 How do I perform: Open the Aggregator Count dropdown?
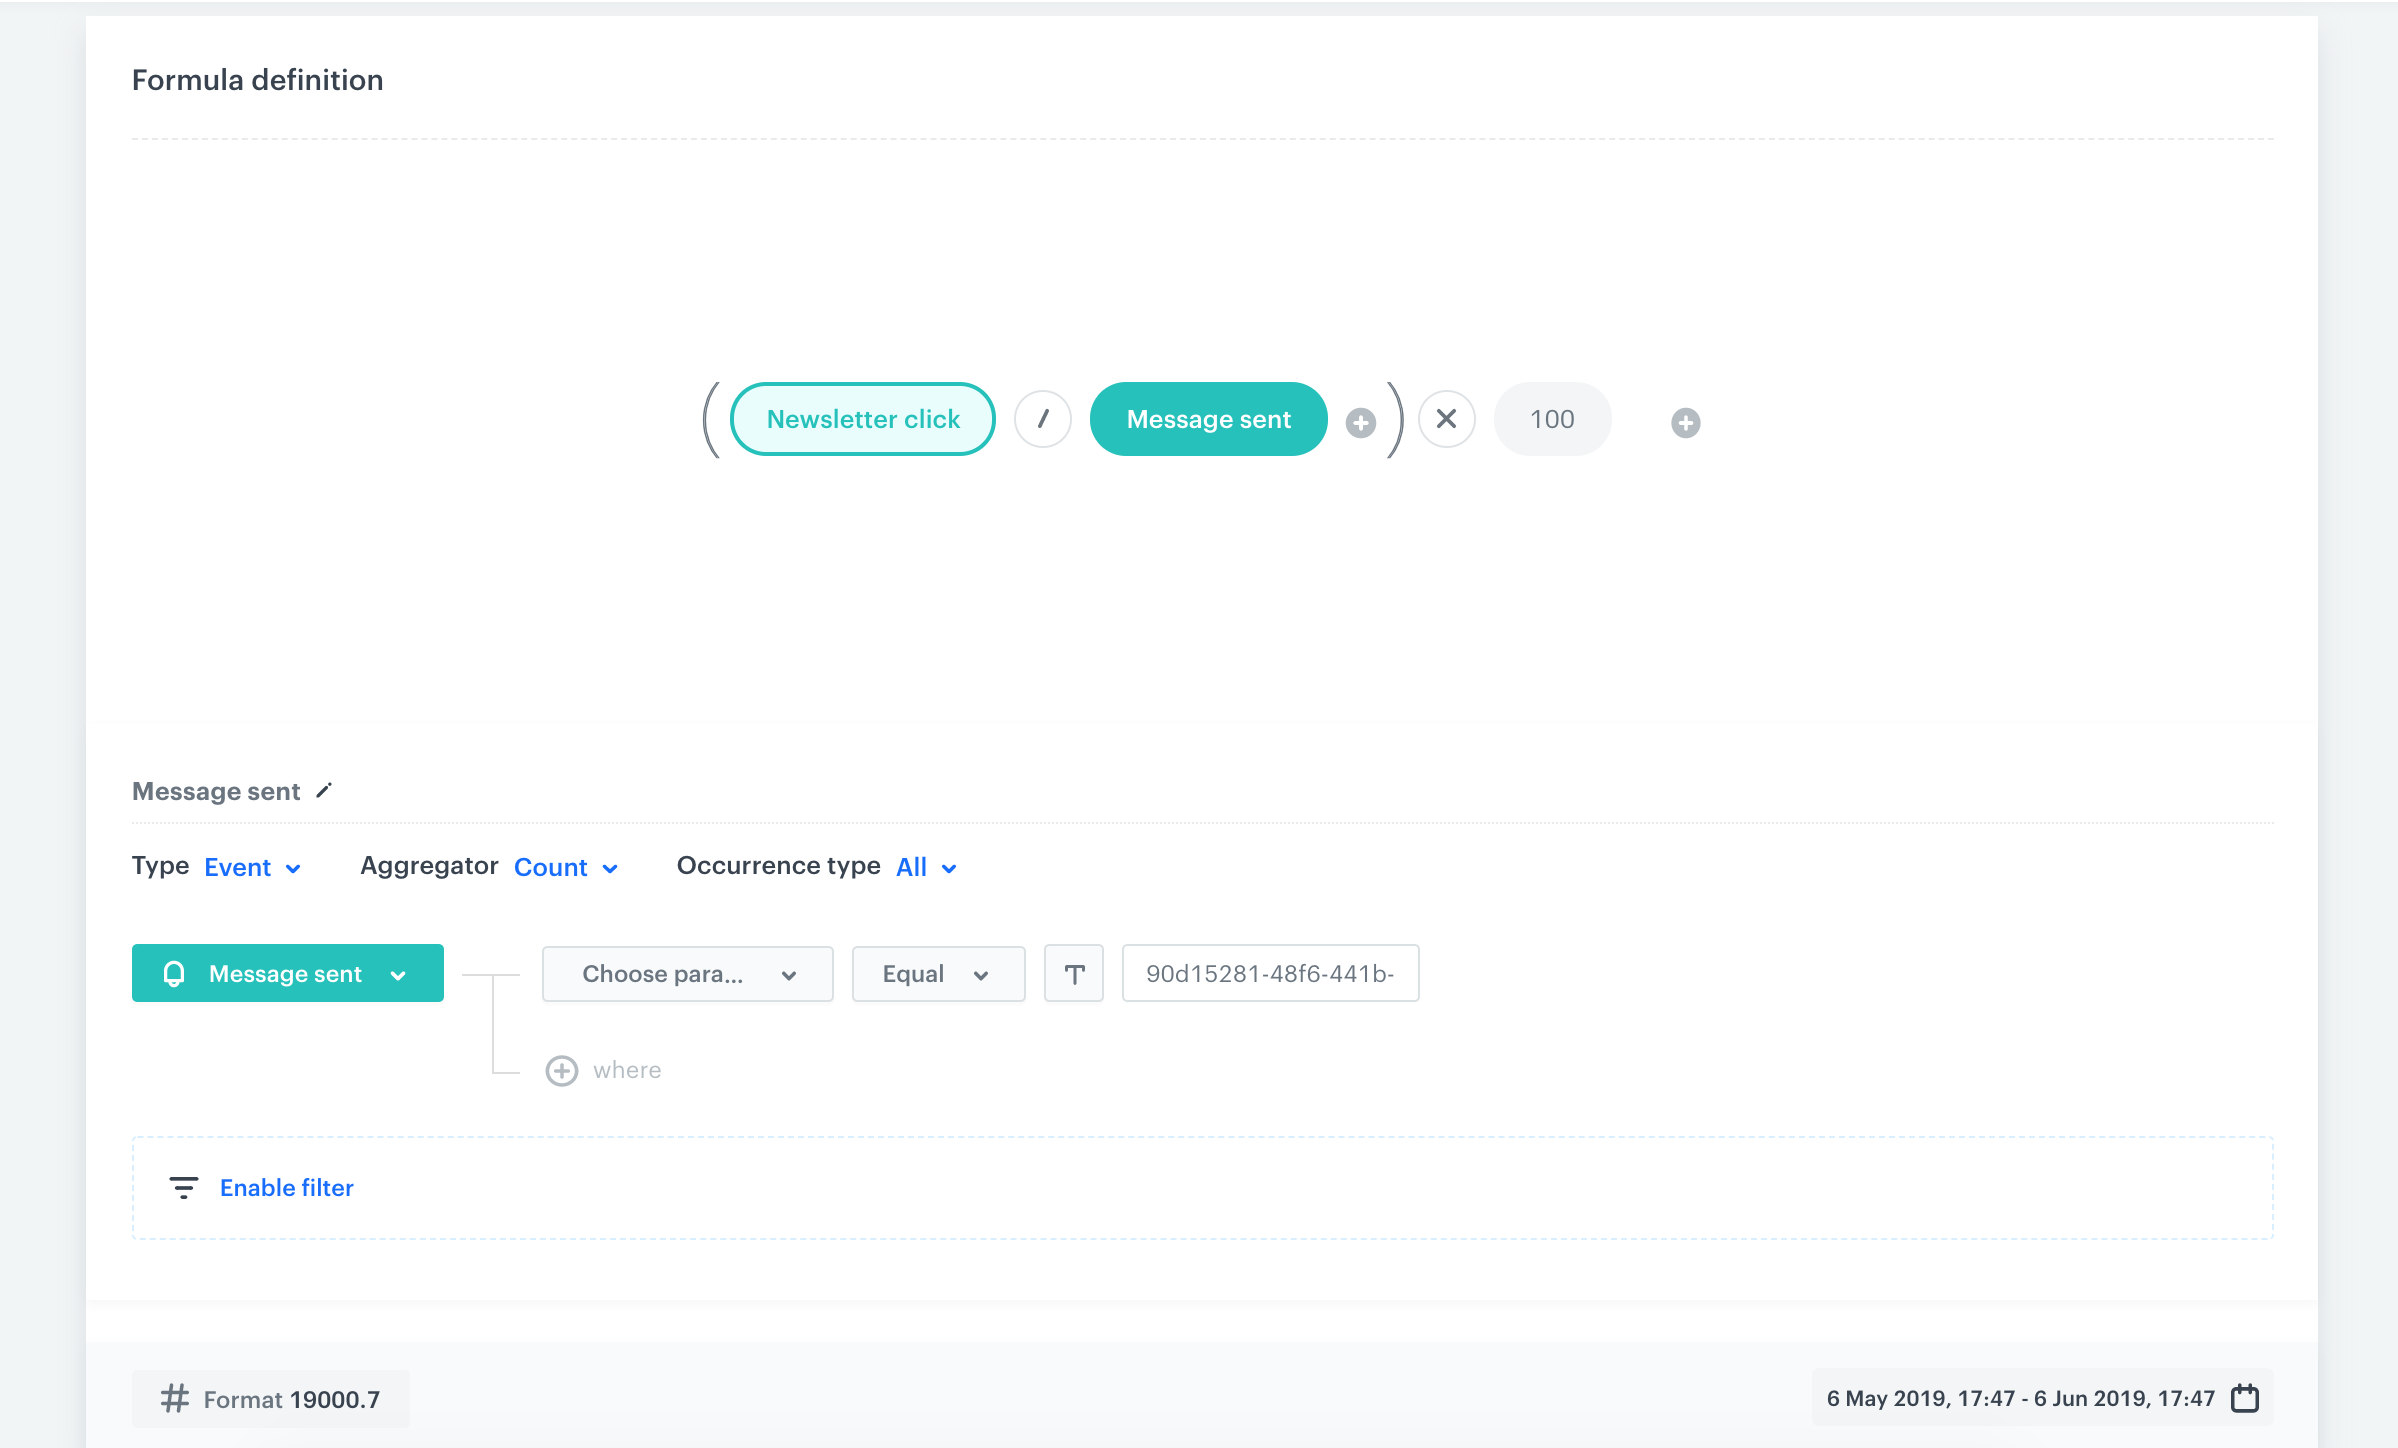click(x=566, y=868)
